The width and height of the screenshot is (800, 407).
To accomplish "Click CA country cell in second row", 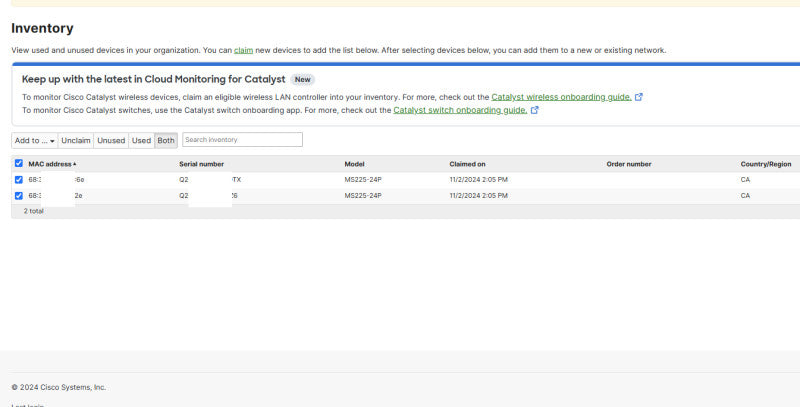I will point(745,195).
